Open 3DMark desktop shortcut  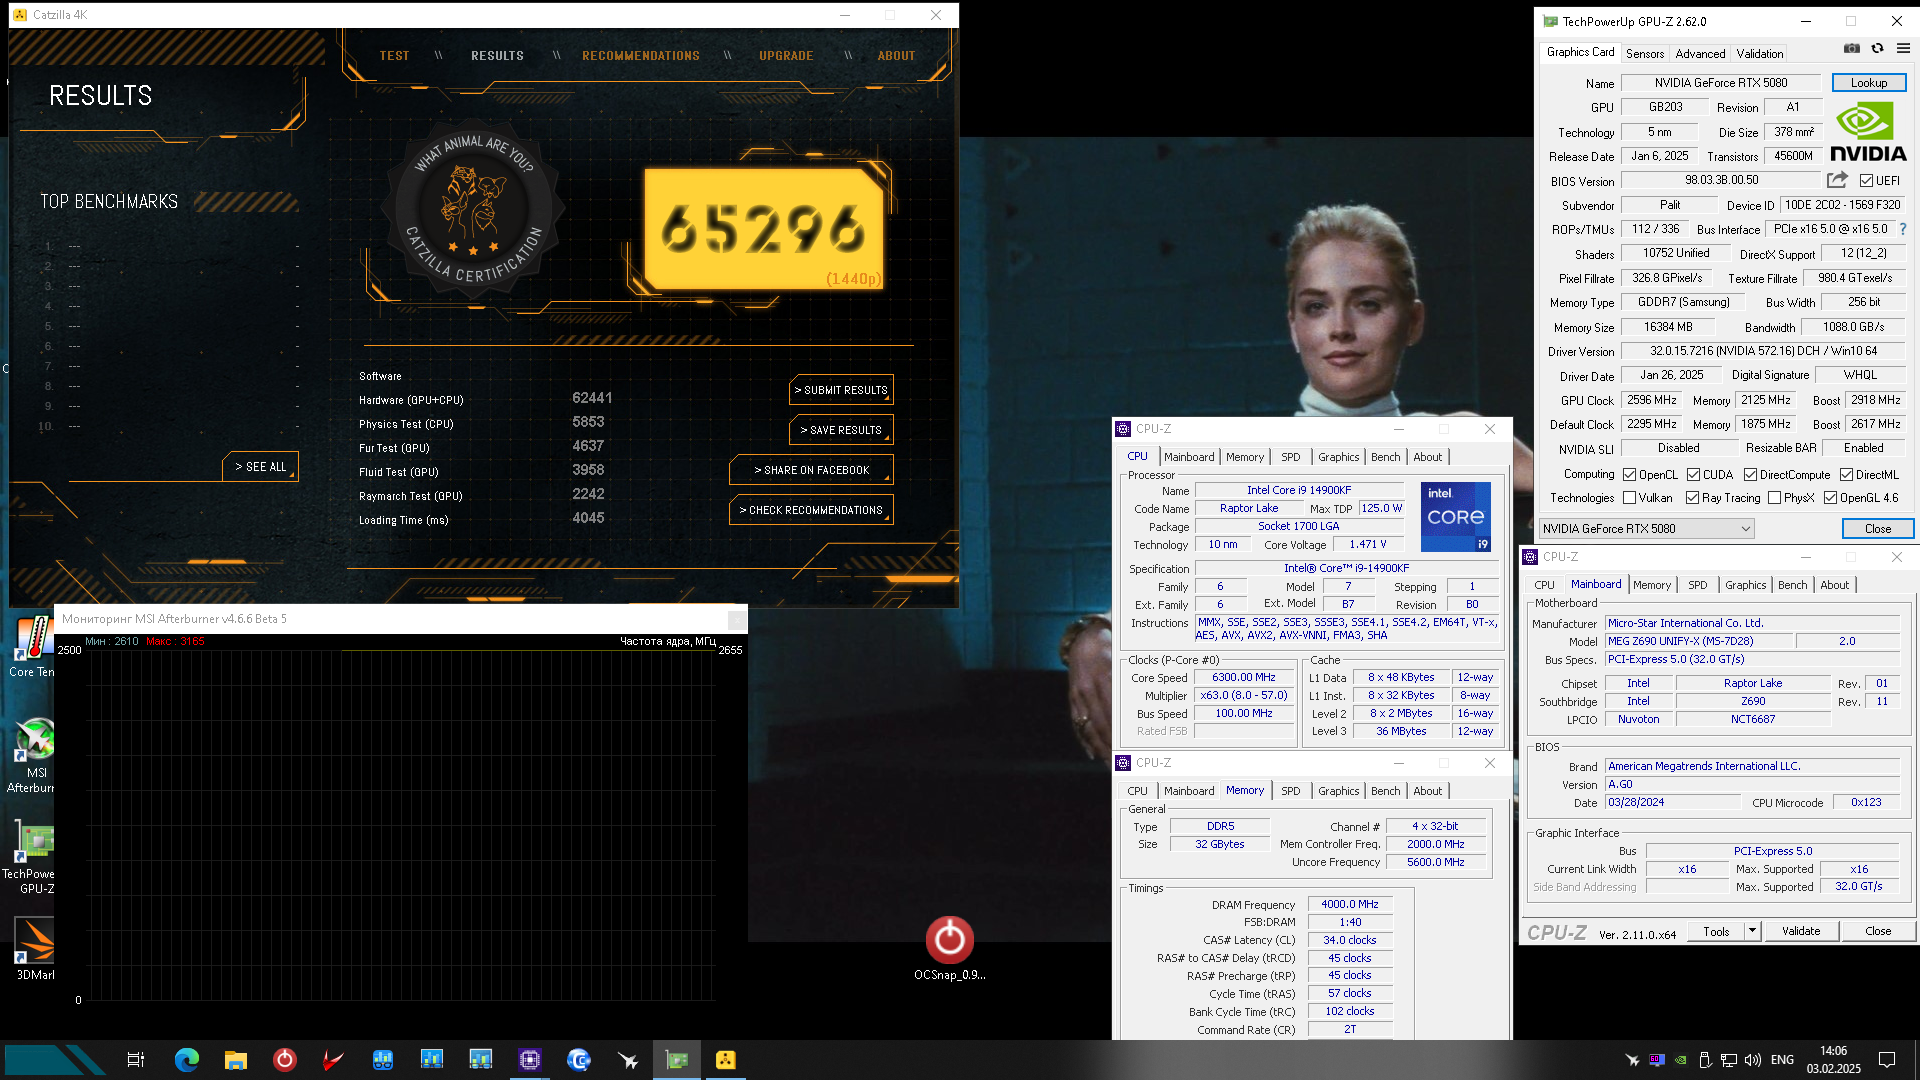click(35, 949)
